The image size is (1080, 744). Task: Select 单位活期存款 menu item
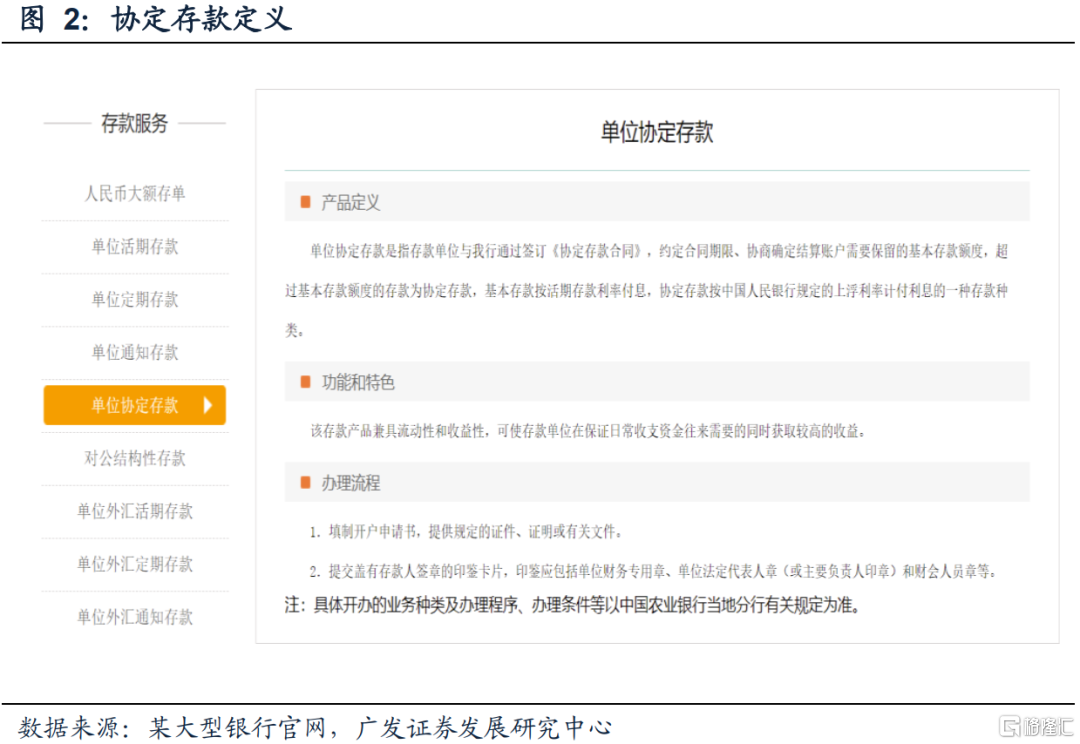(x=135, y=247)
